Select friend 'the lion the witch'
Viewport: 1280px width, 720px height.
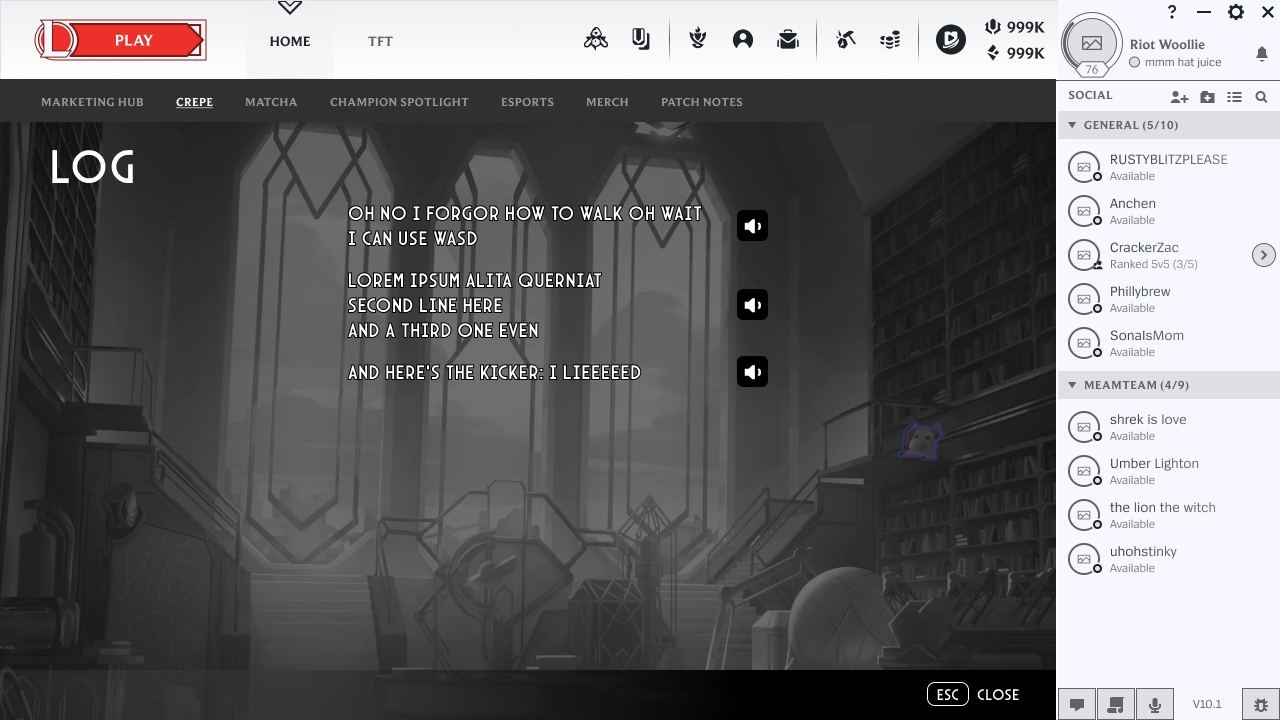click(1168, 515)
